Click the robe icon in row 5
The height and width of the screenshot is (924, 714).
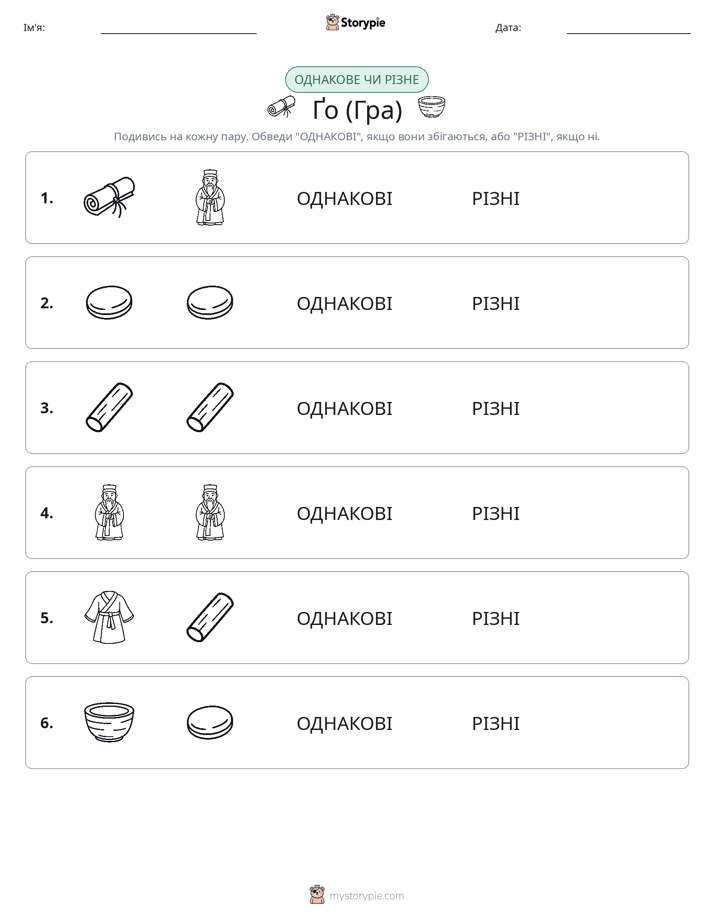tap(109, 618)
